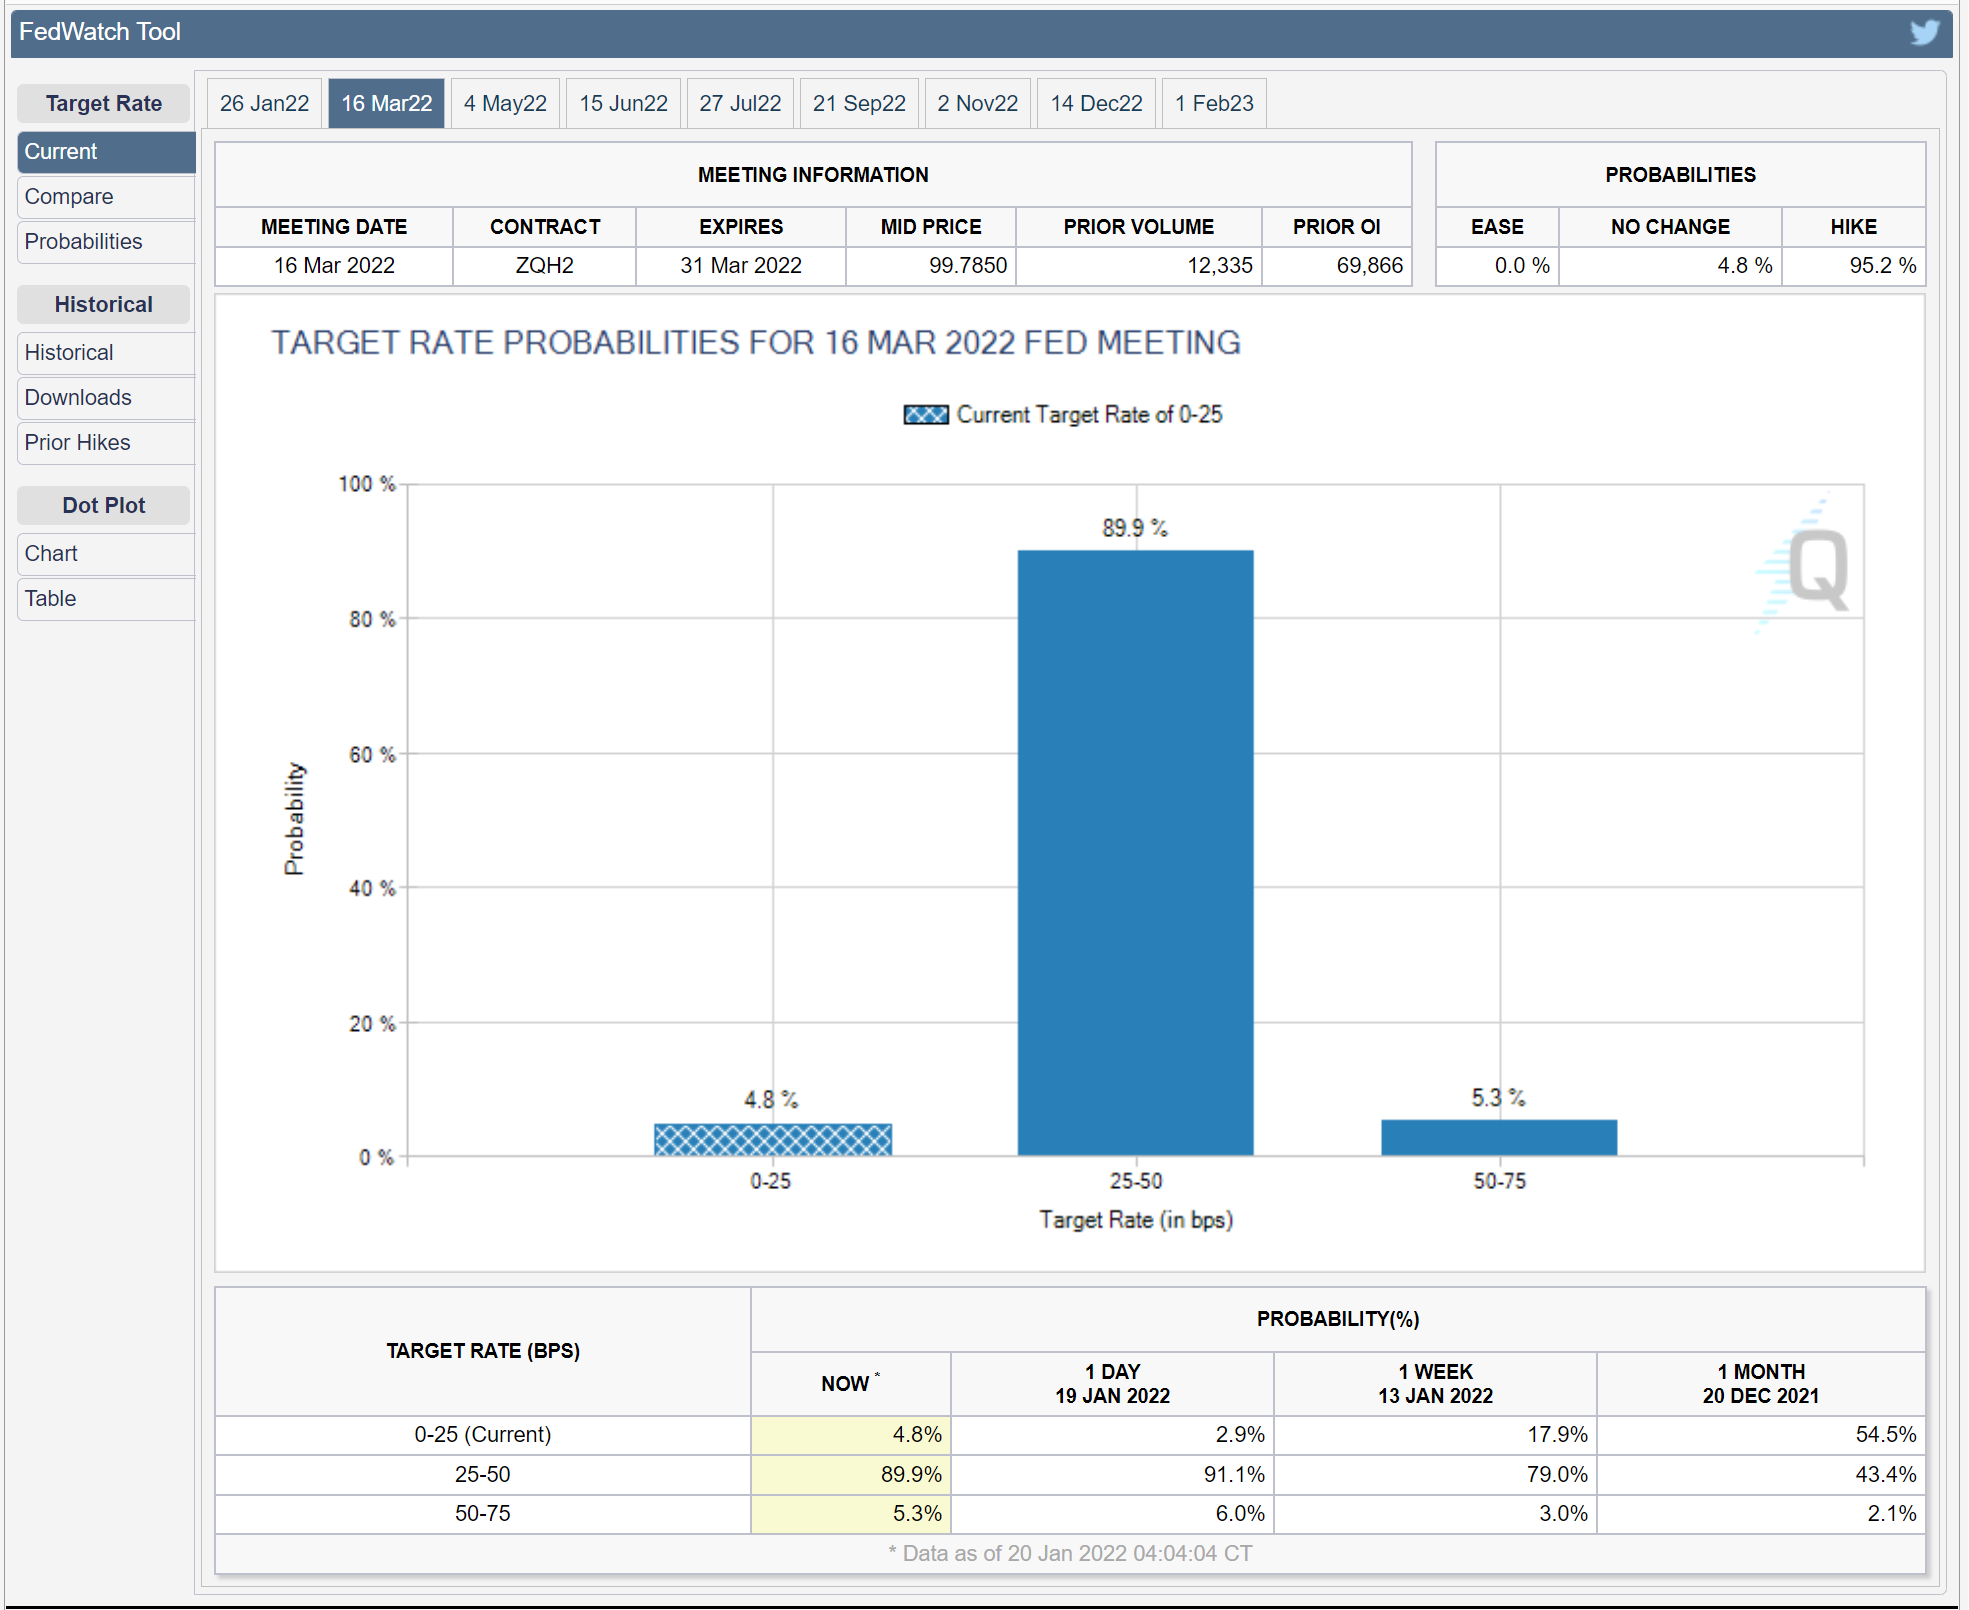
Task: Click the hatched current target rate legend swatch
Action: (925, 415)
